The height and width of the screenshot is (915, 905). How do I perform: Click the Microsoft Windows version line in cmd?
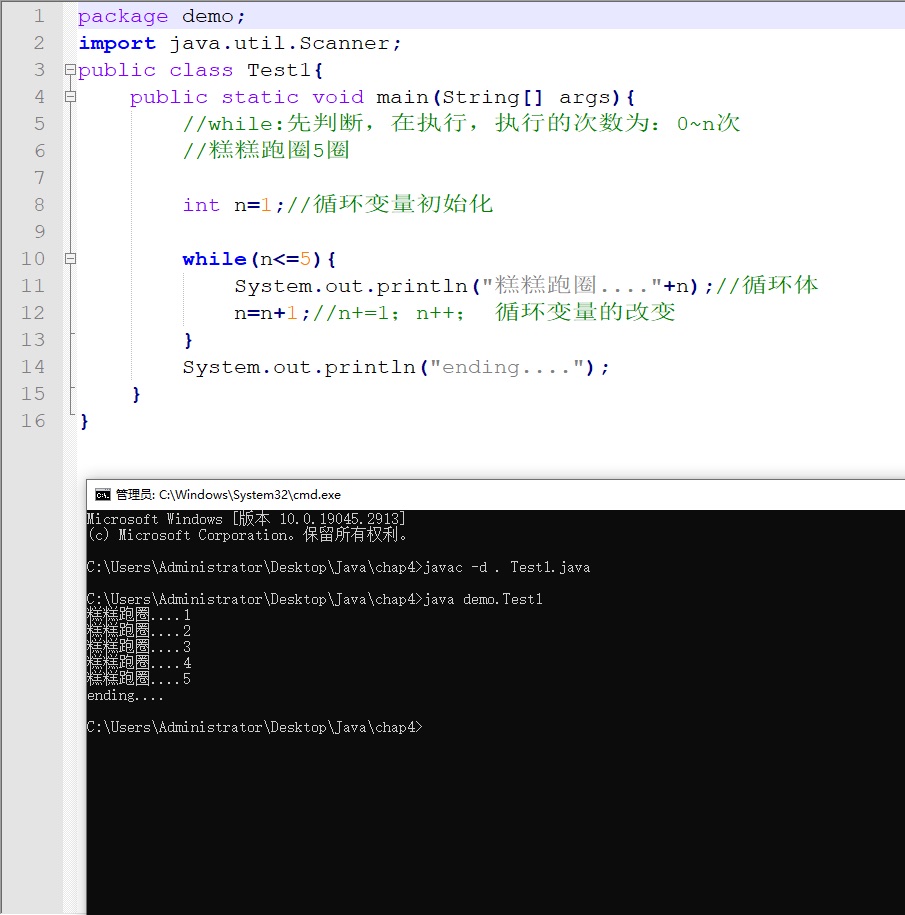pos(246,519)
